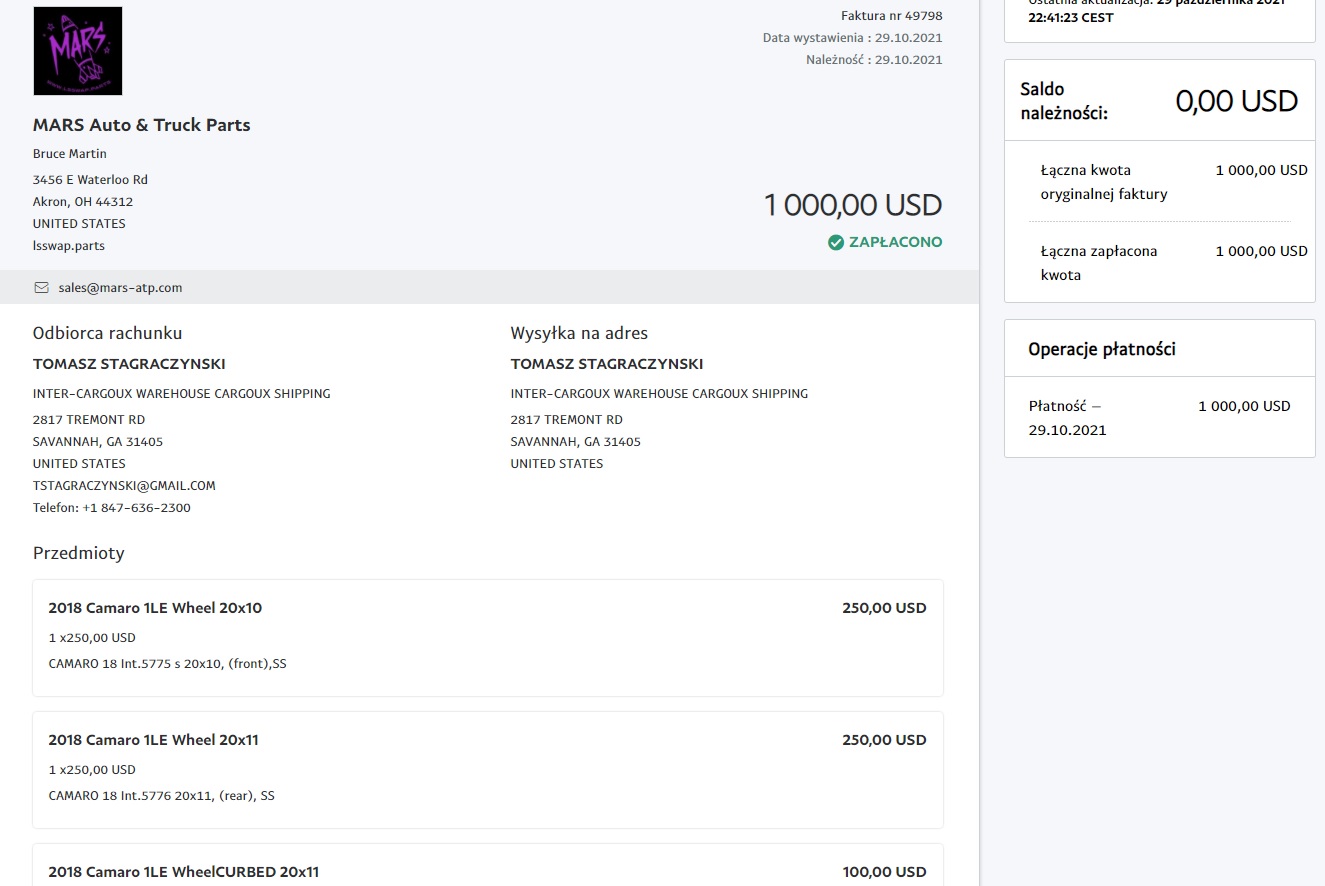
Task: Click the 'Przedmioty' items heading
Action: (x=79, y=553)
